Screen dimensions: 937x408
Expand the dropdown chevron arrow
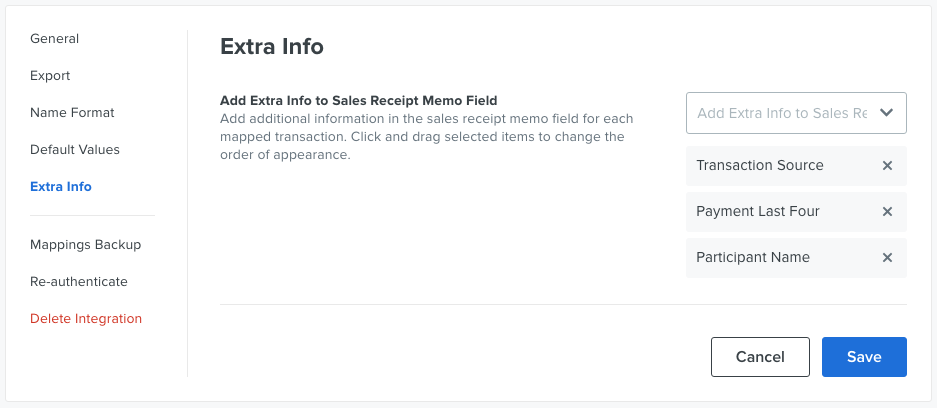coord(886,112)
